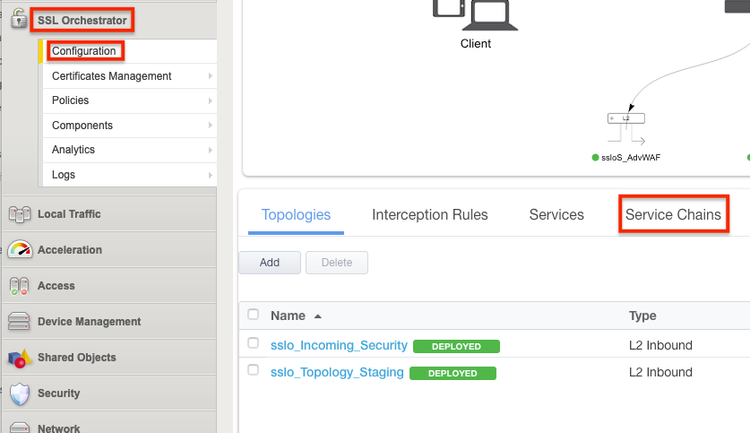
Task: Switch to the Interception Rules tab
Action: click(430, 215)
